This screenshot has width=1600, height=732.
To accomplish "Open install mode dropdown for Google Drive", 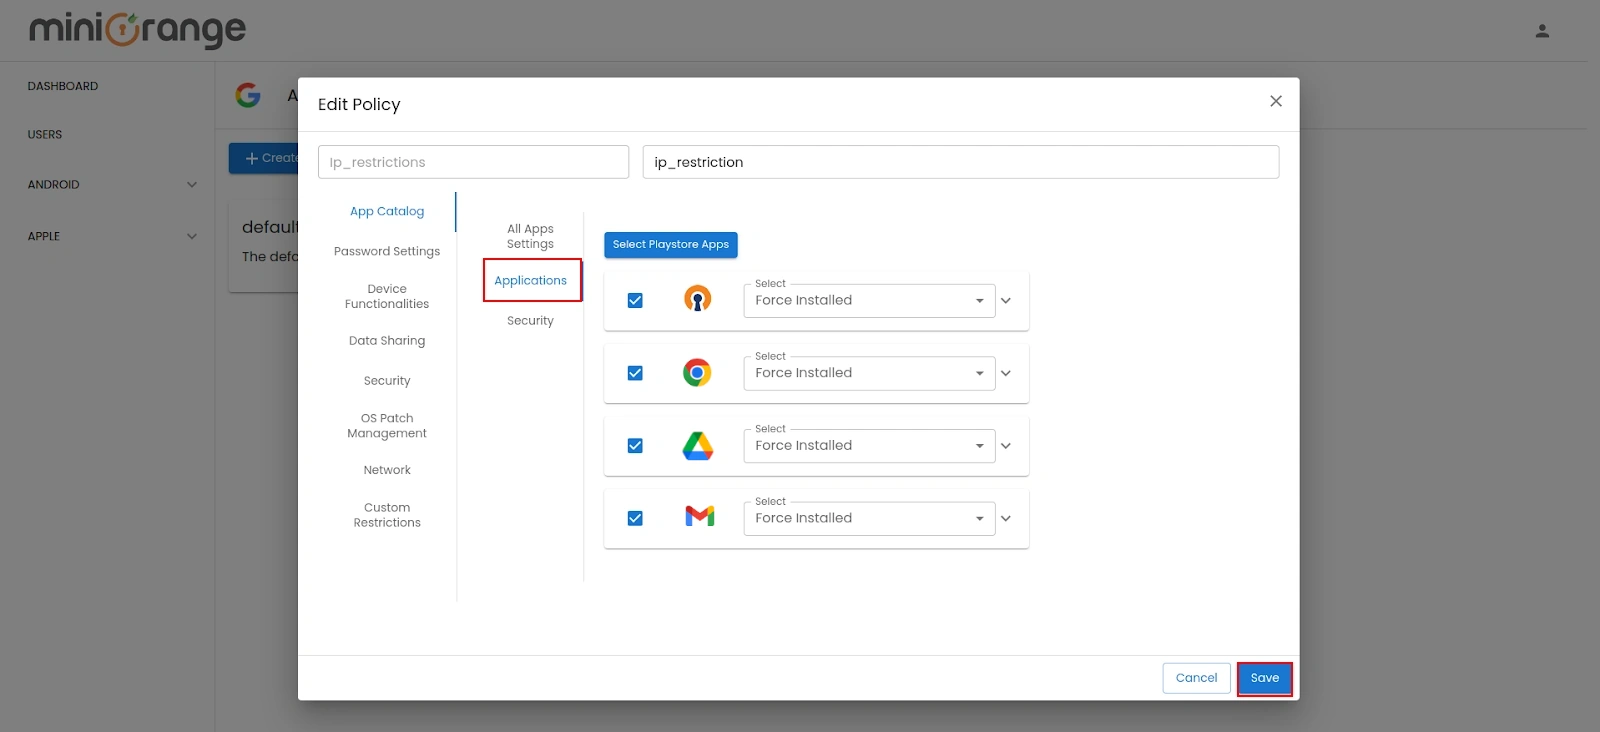I will click(869, 446).
